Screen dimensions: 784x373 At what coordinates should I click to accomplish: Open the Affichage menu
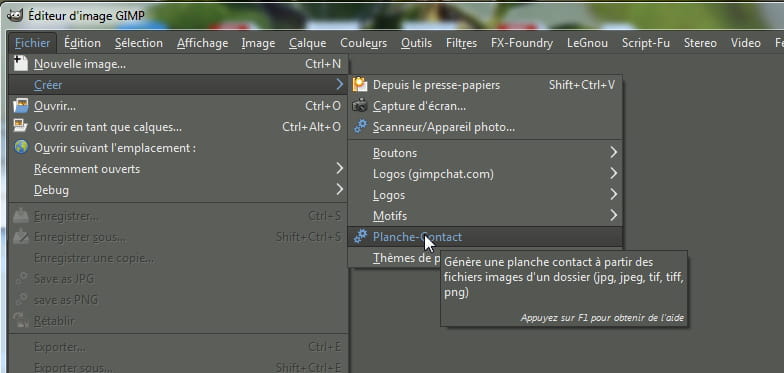(202, 43)
